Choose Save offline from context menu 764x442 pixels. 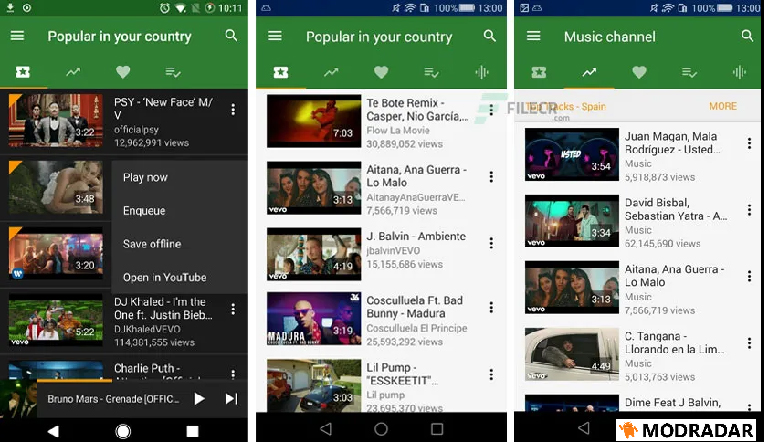coord(152,244)
